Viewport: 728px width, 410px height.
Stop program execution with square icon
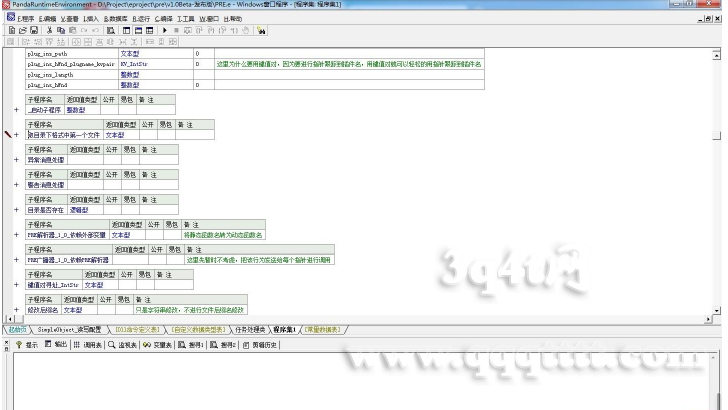coord(176,30)
